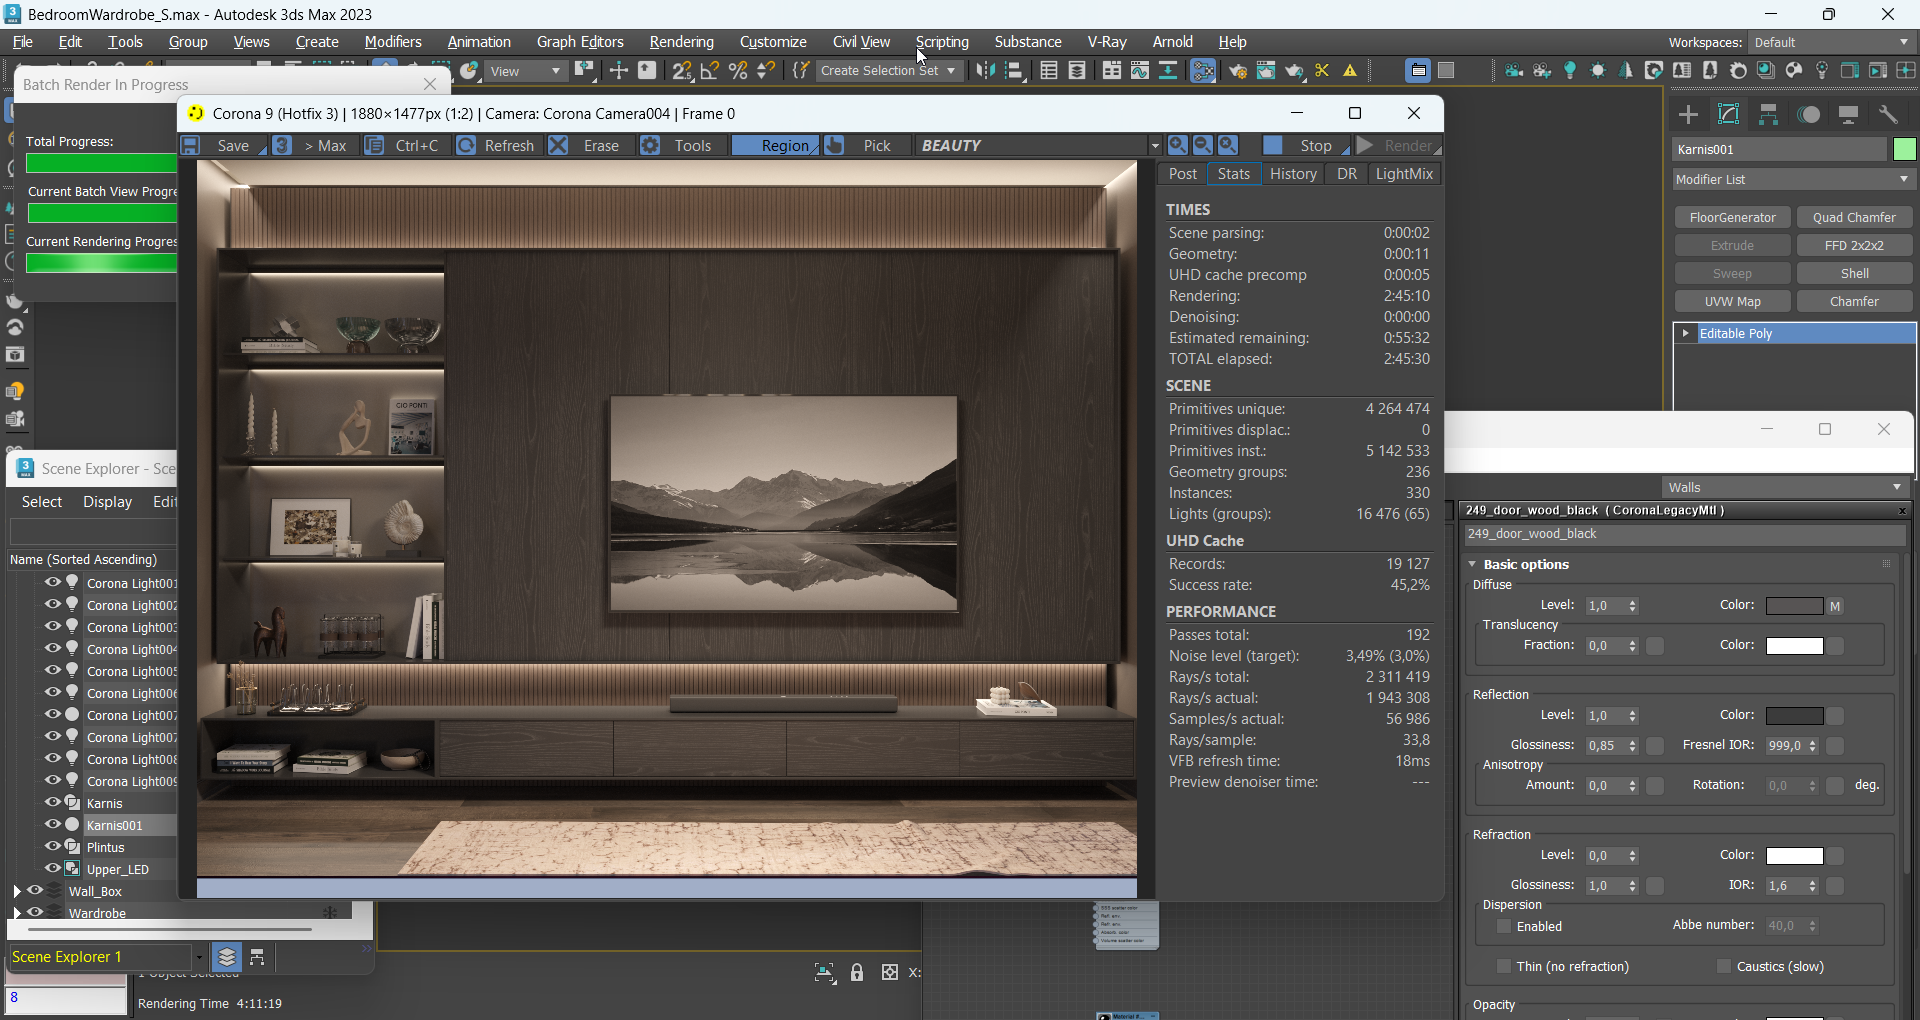Apply the Shell modifier button
The width and height of the screenshot is (1920, 1020).
(x=1855, y=272)
